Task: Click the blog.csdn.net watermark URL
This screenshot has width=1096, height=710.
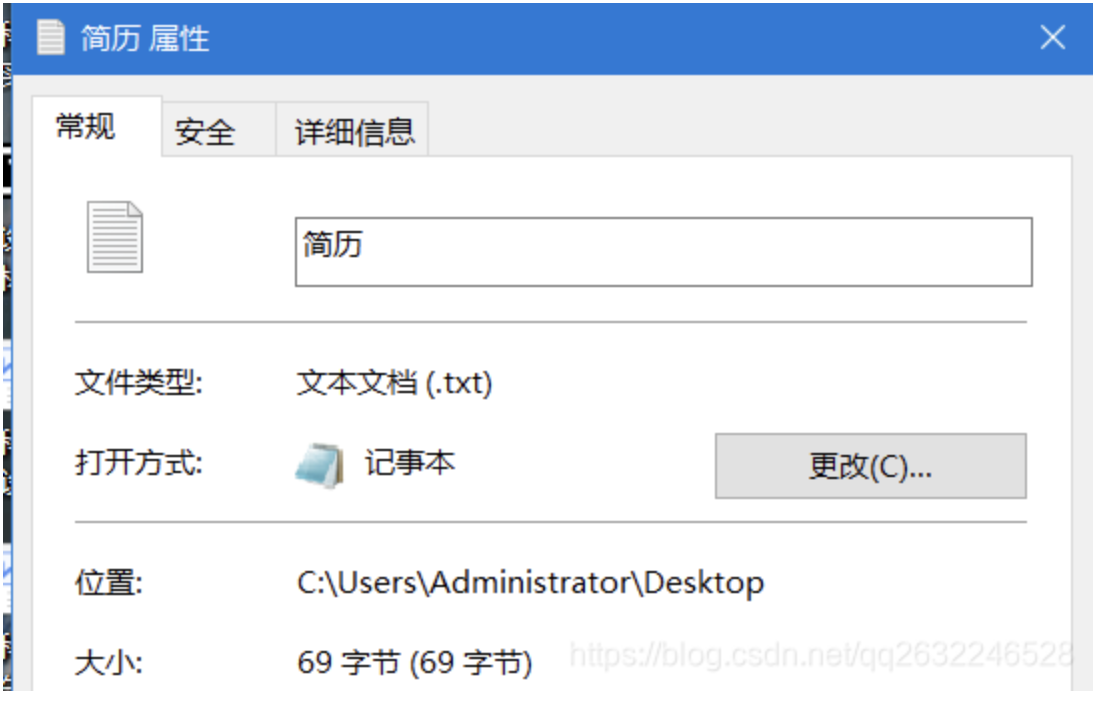Action: 820,655
